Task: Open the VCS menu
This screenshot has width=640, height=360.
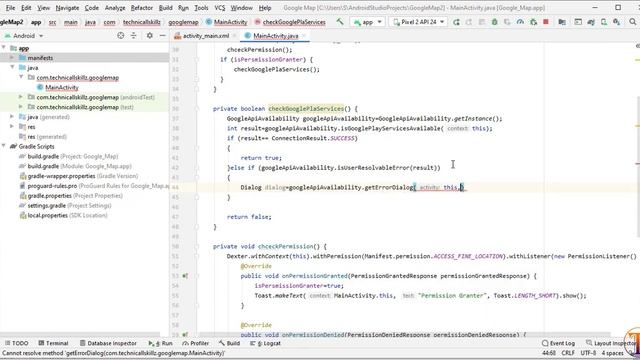Action: tap(220, 8)
